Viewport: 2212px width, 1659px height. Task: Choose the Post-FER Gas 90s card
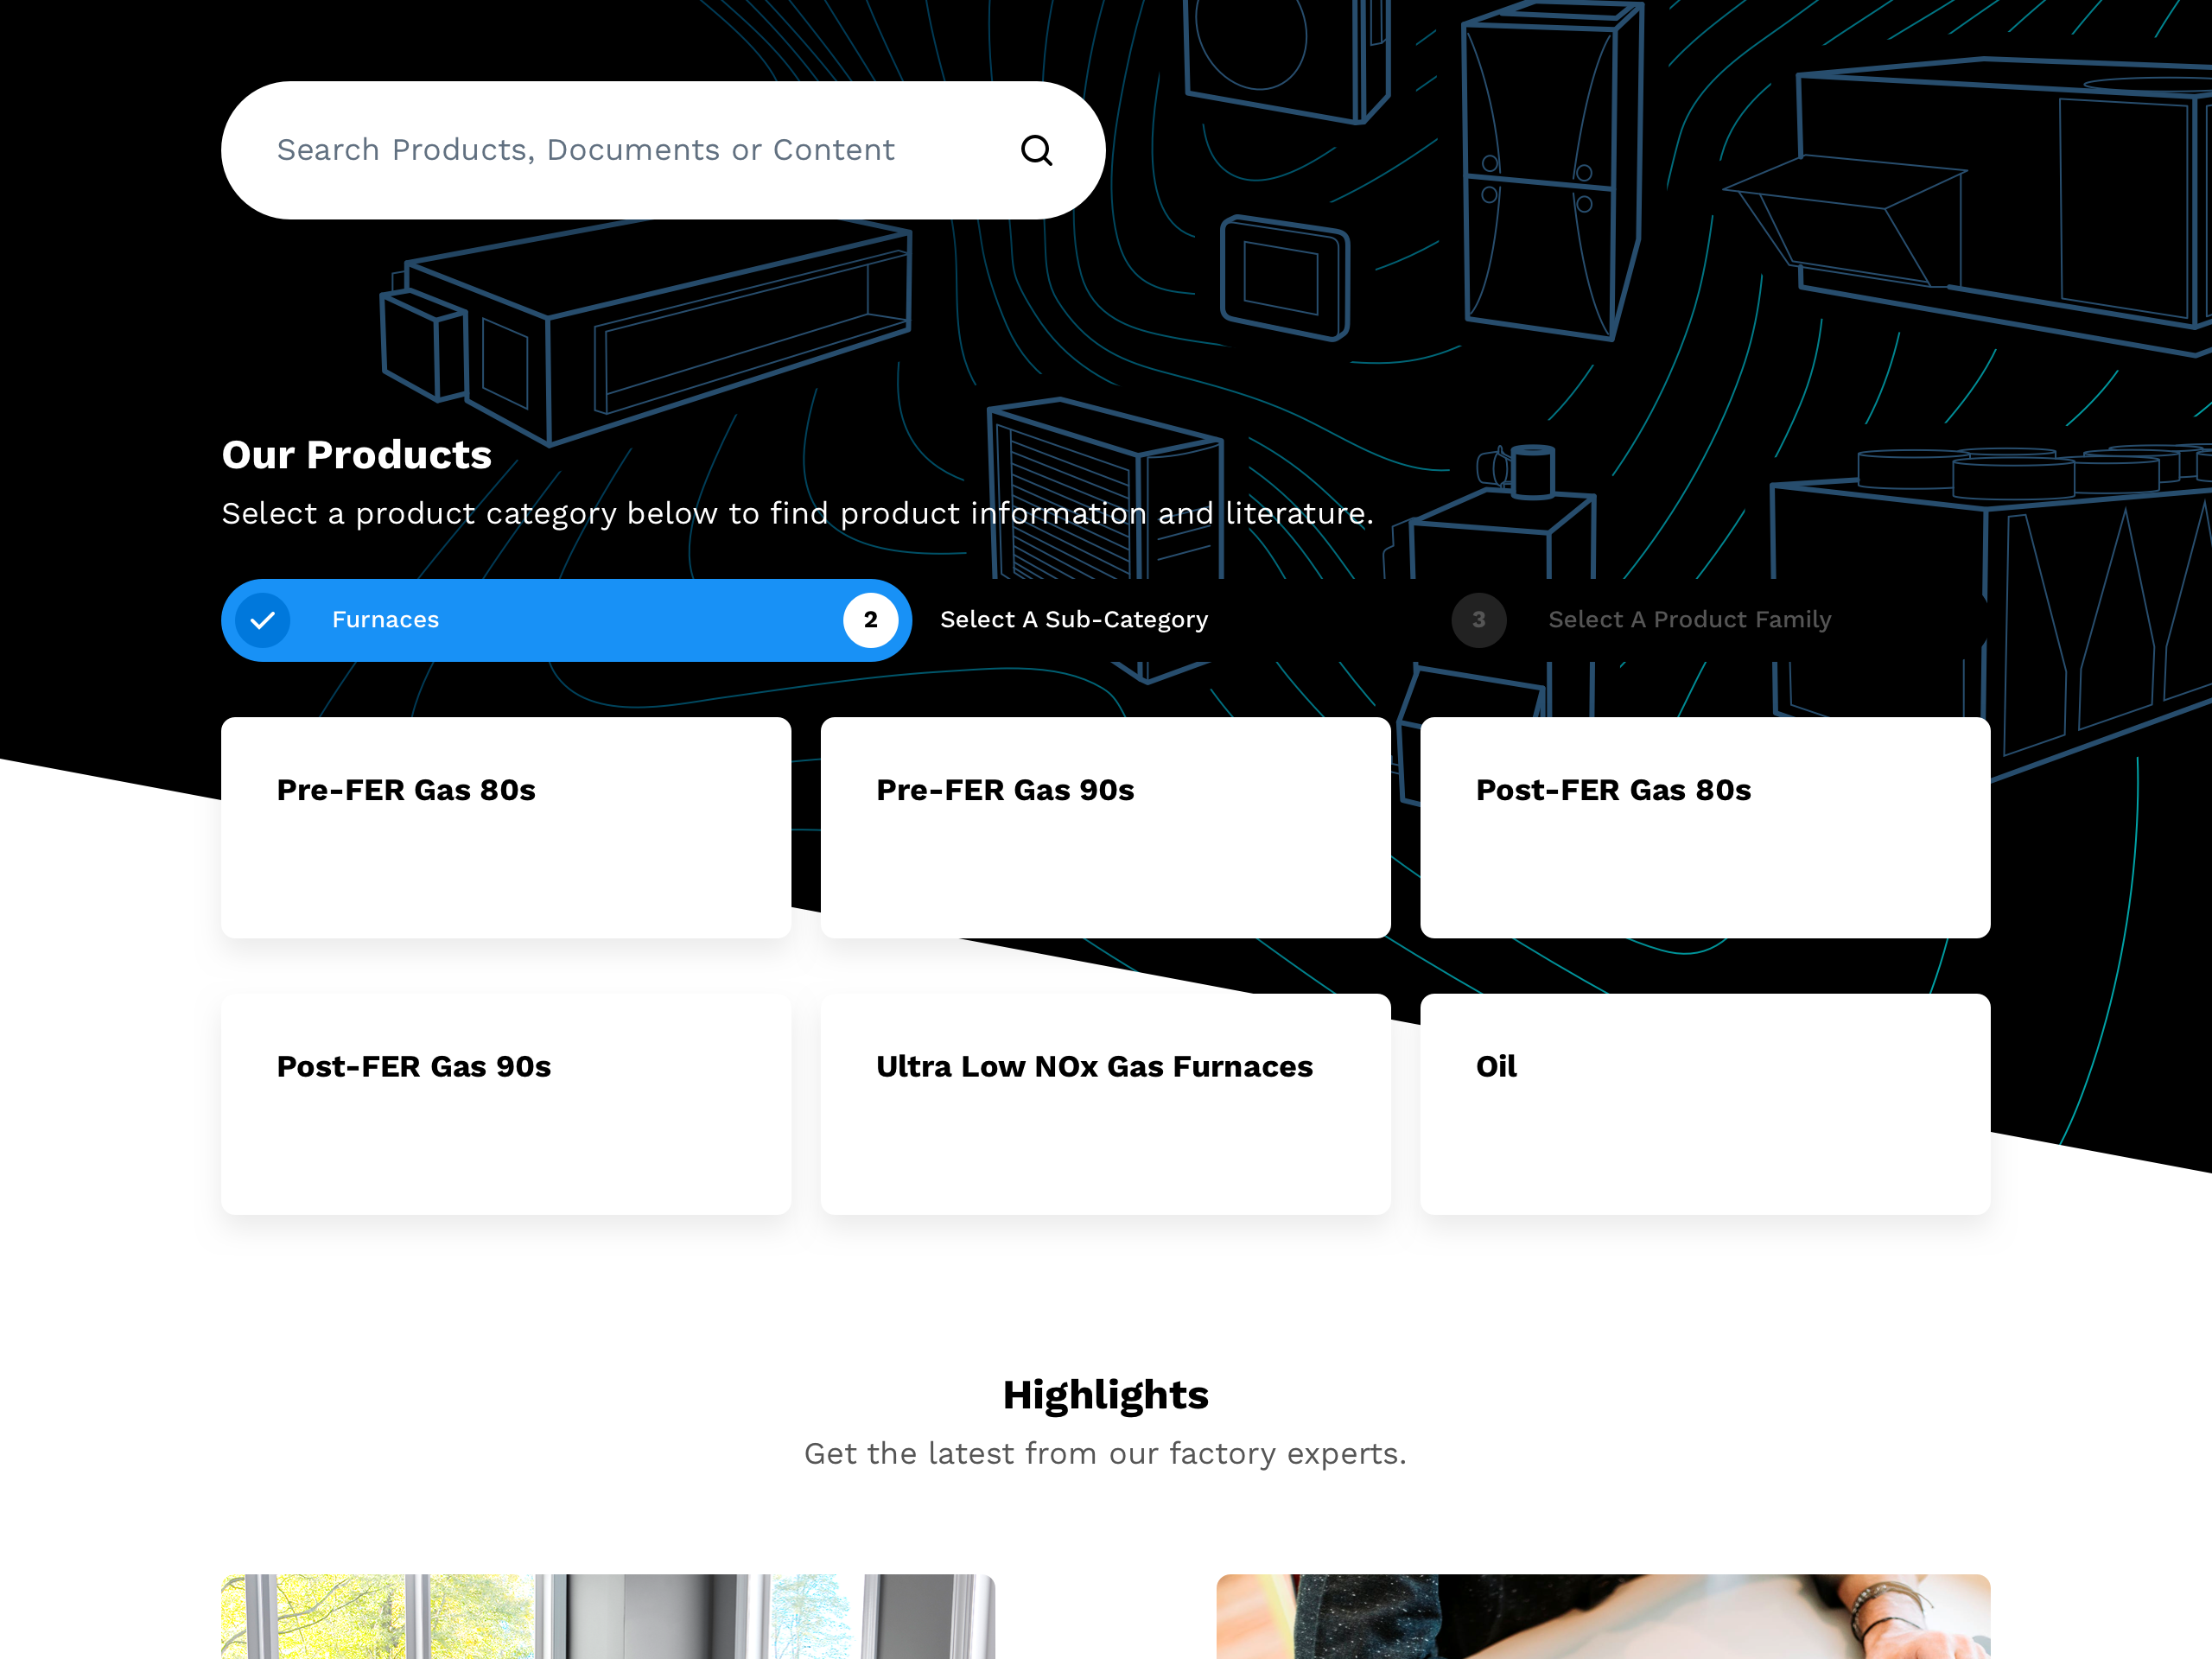click(505, 1103)
